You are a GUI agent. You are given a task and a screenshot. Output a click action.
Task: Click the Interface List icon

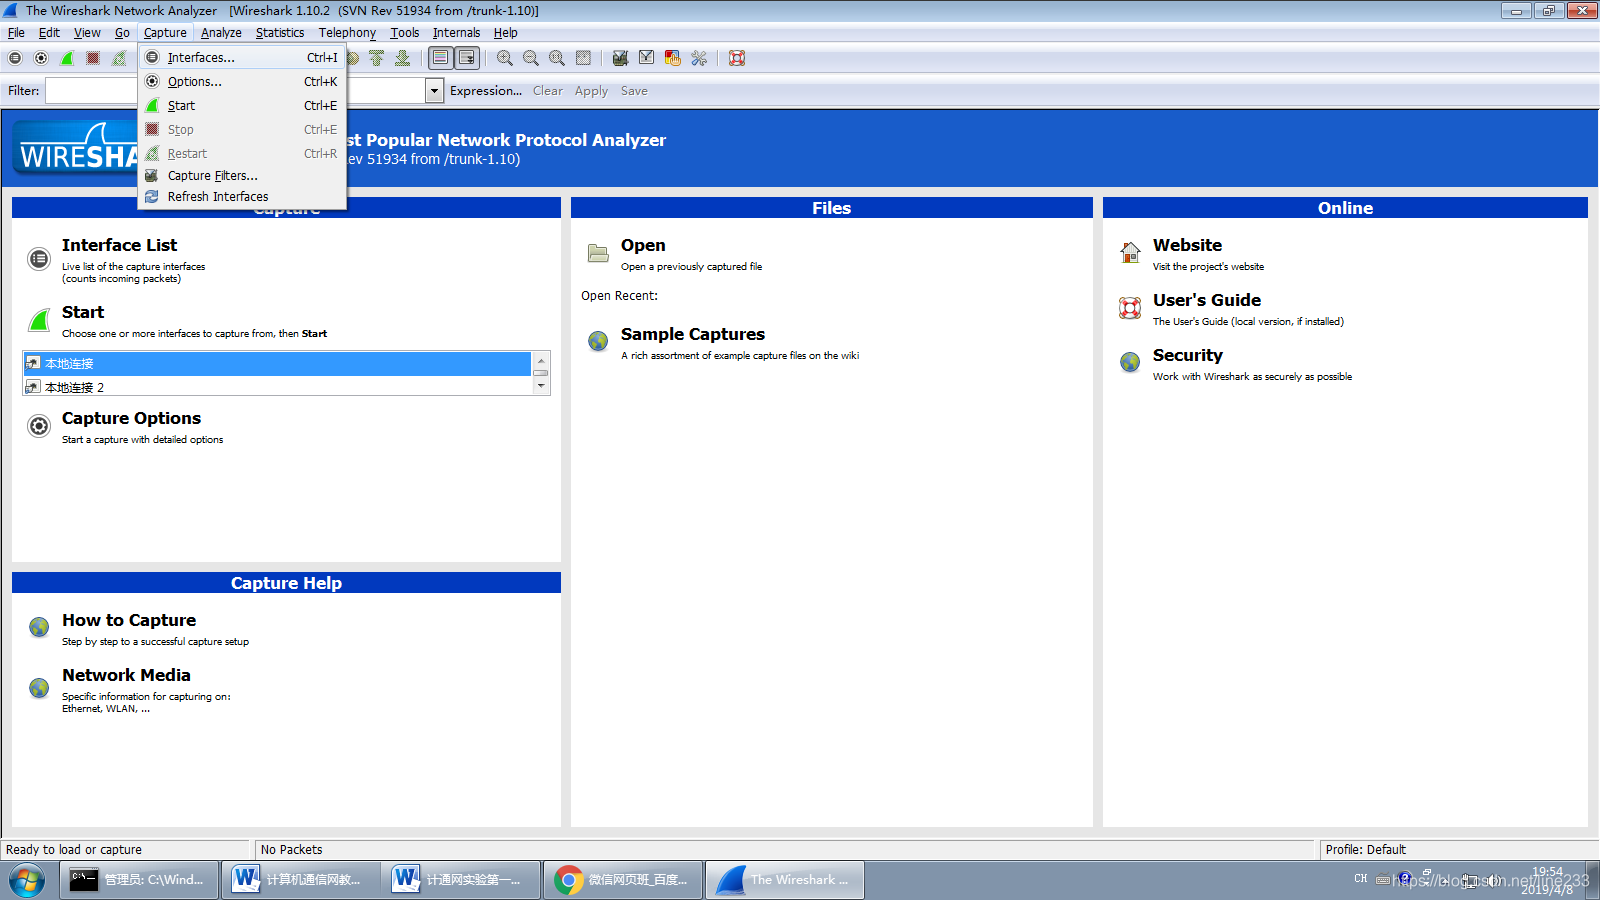coord(39,259)
